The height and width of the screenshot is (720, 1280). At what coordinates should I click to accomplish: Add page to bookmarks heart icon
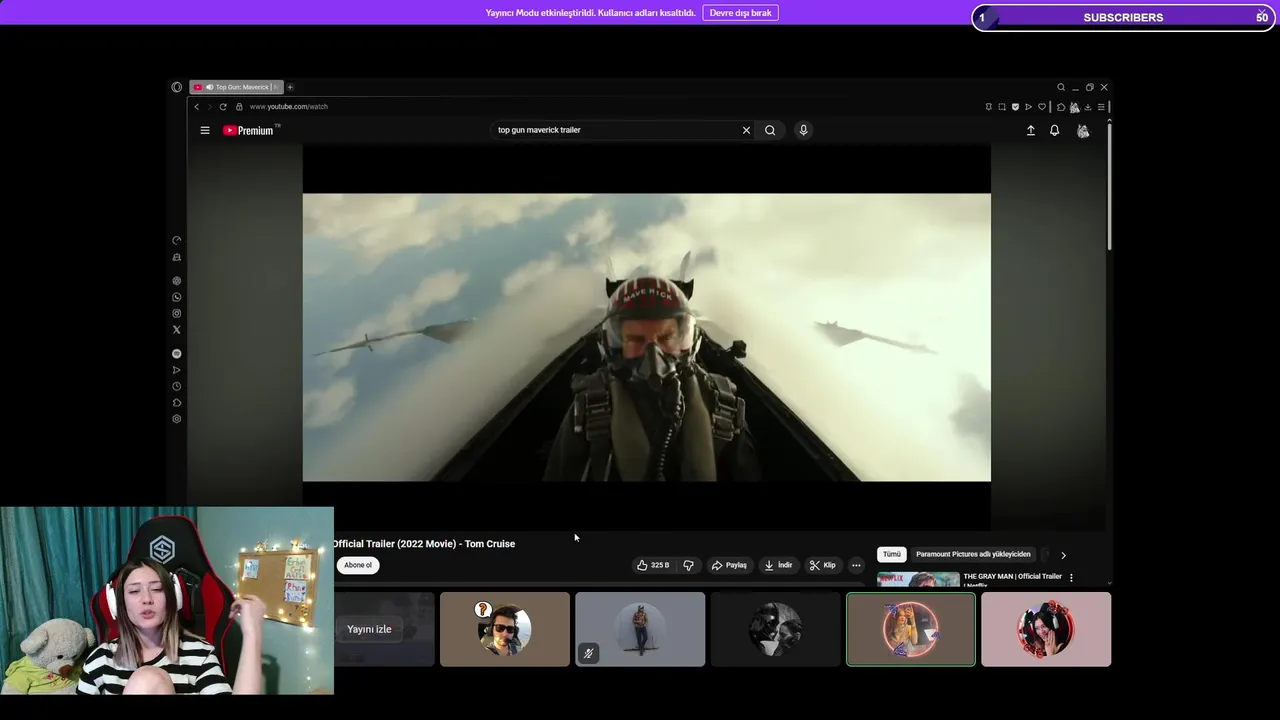(1042, 107)
